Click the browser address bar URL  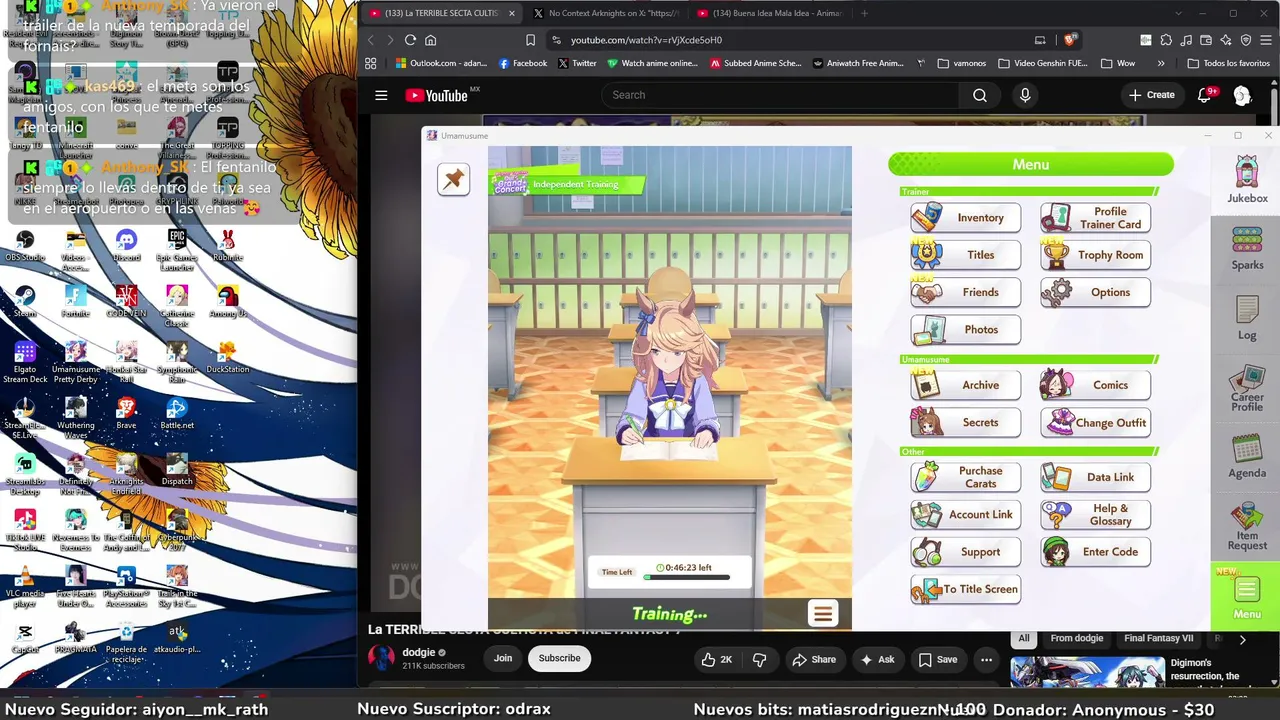[646, 40]
